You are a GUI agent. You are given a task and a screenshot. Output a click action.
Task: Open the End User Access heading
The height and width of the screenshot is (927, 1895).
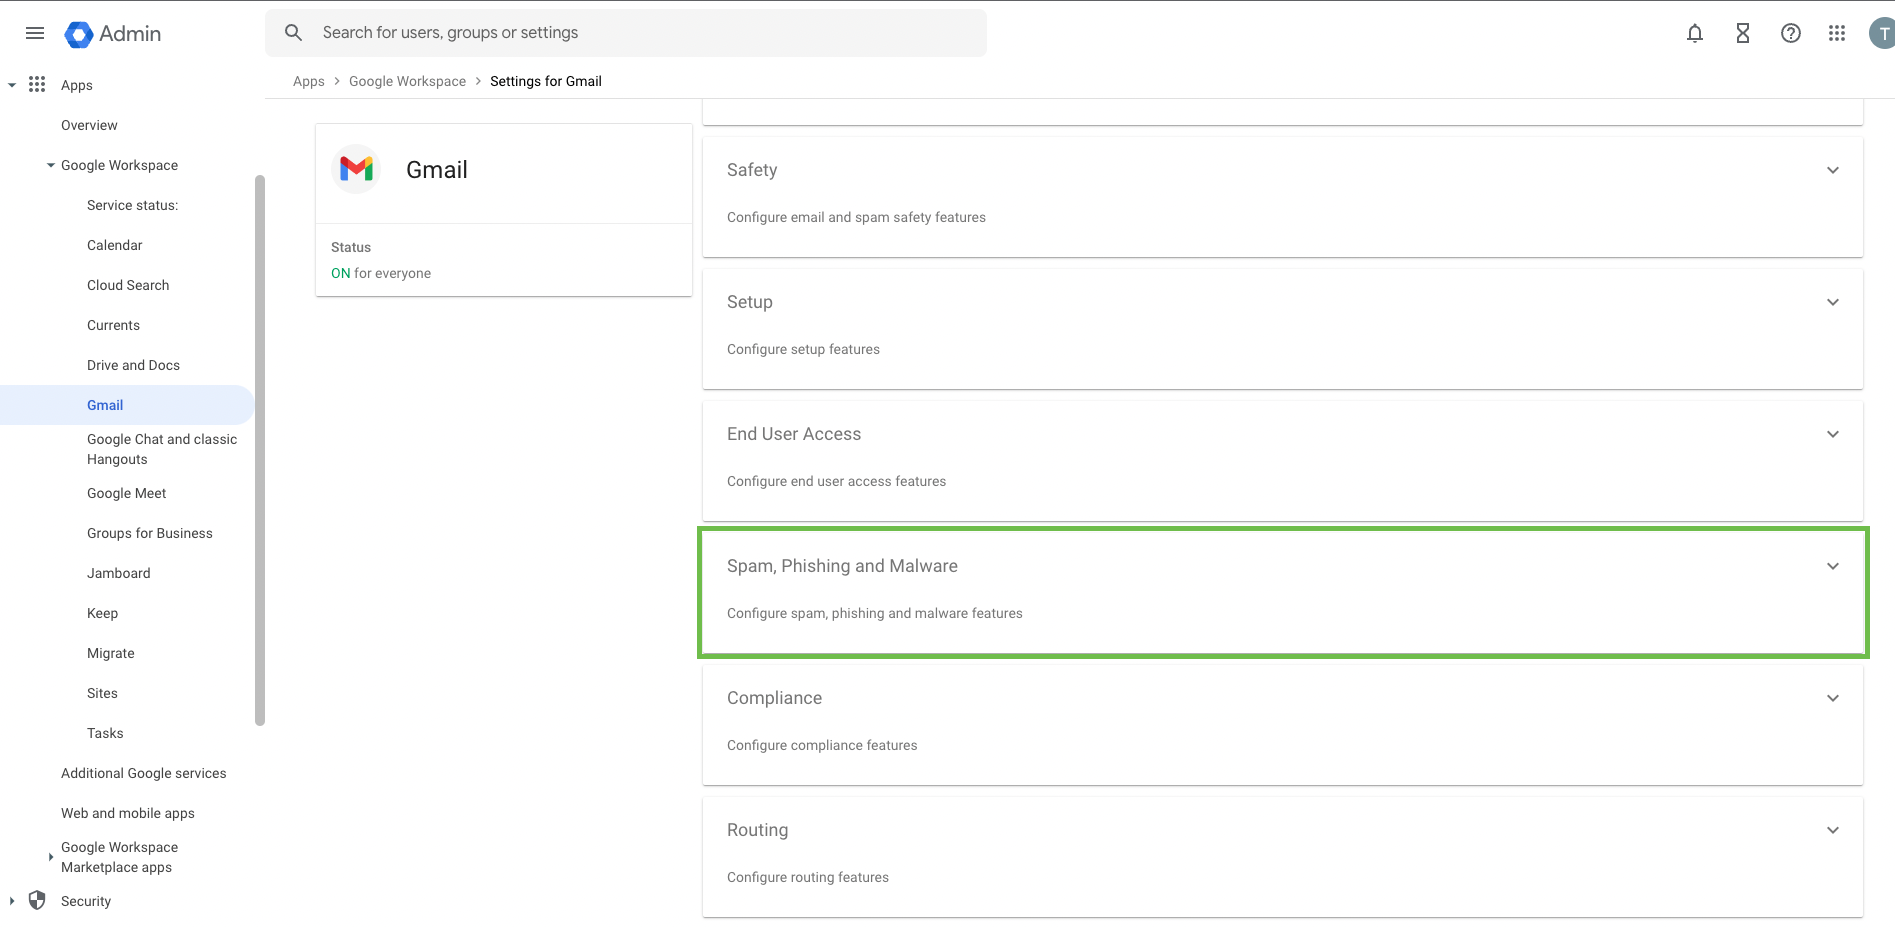tap(794, 434)
